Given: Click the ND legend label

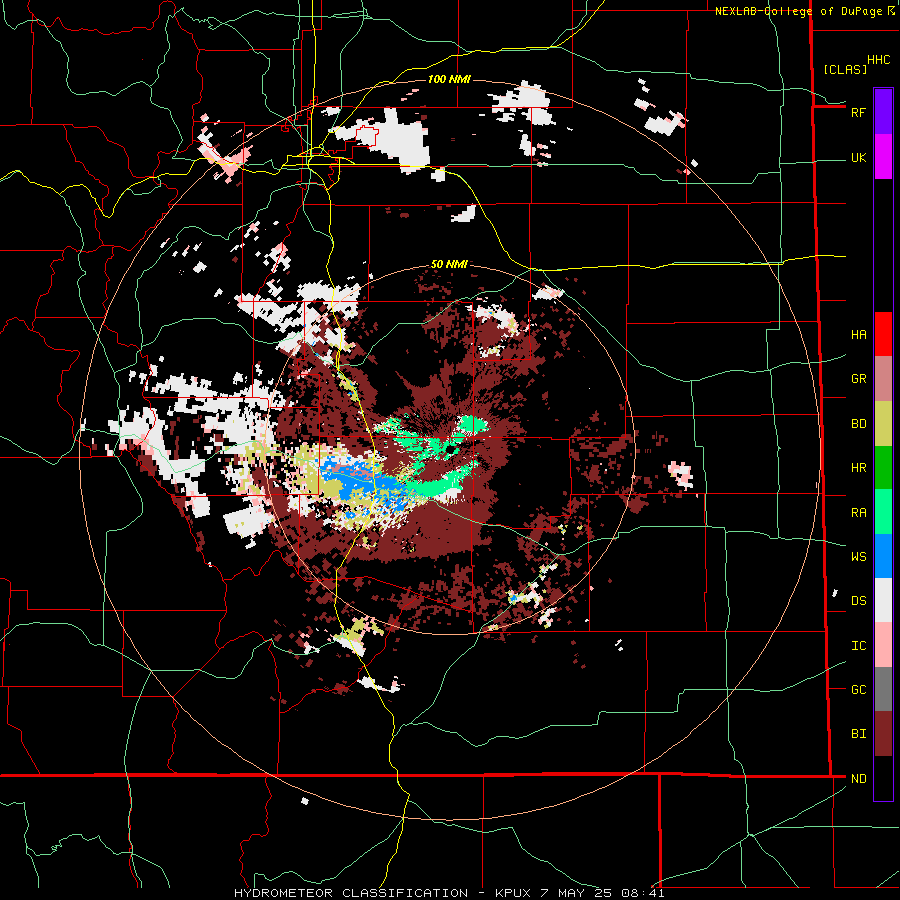Looking at the screenshot, I should tap(858, 779).
